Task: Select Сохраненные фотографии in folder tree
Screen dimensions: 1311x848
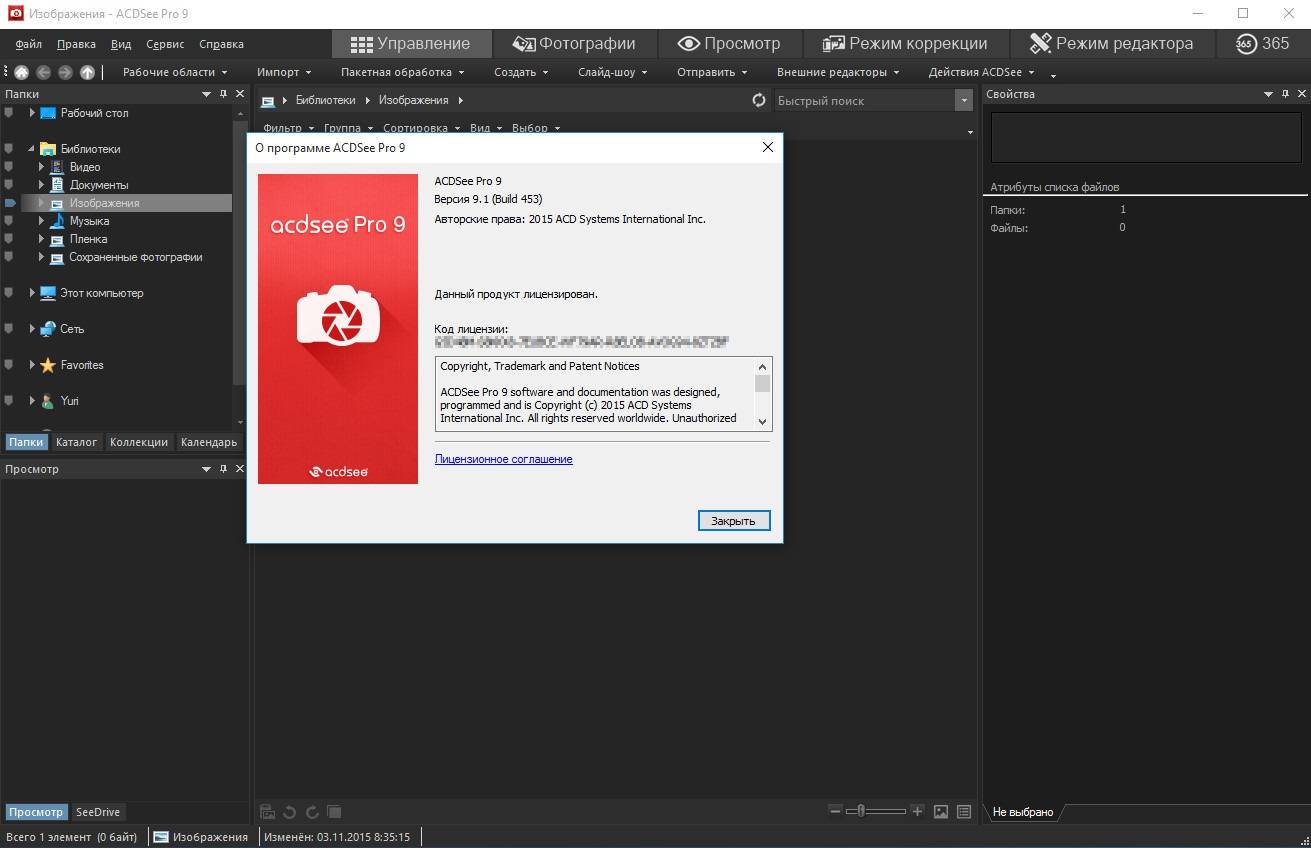Action: (x=135, y=257)
